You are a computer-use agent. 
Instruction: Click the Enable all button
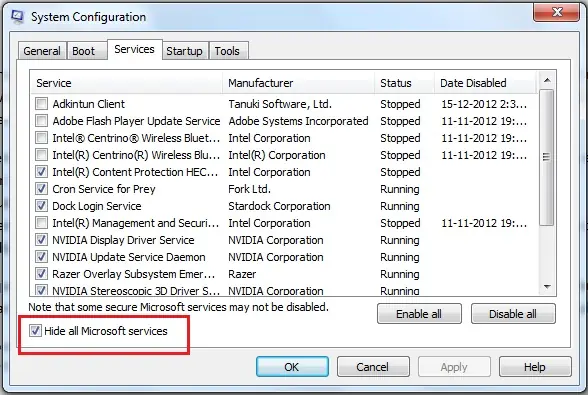point(419,314)
